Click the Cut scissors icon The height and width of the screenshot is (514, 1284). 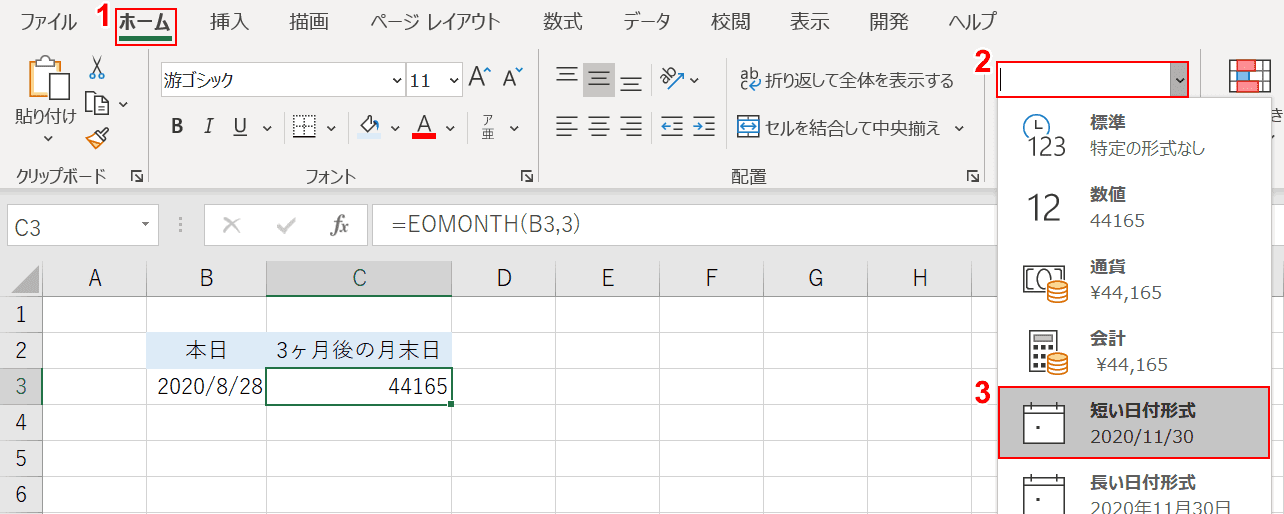[97, 68]
